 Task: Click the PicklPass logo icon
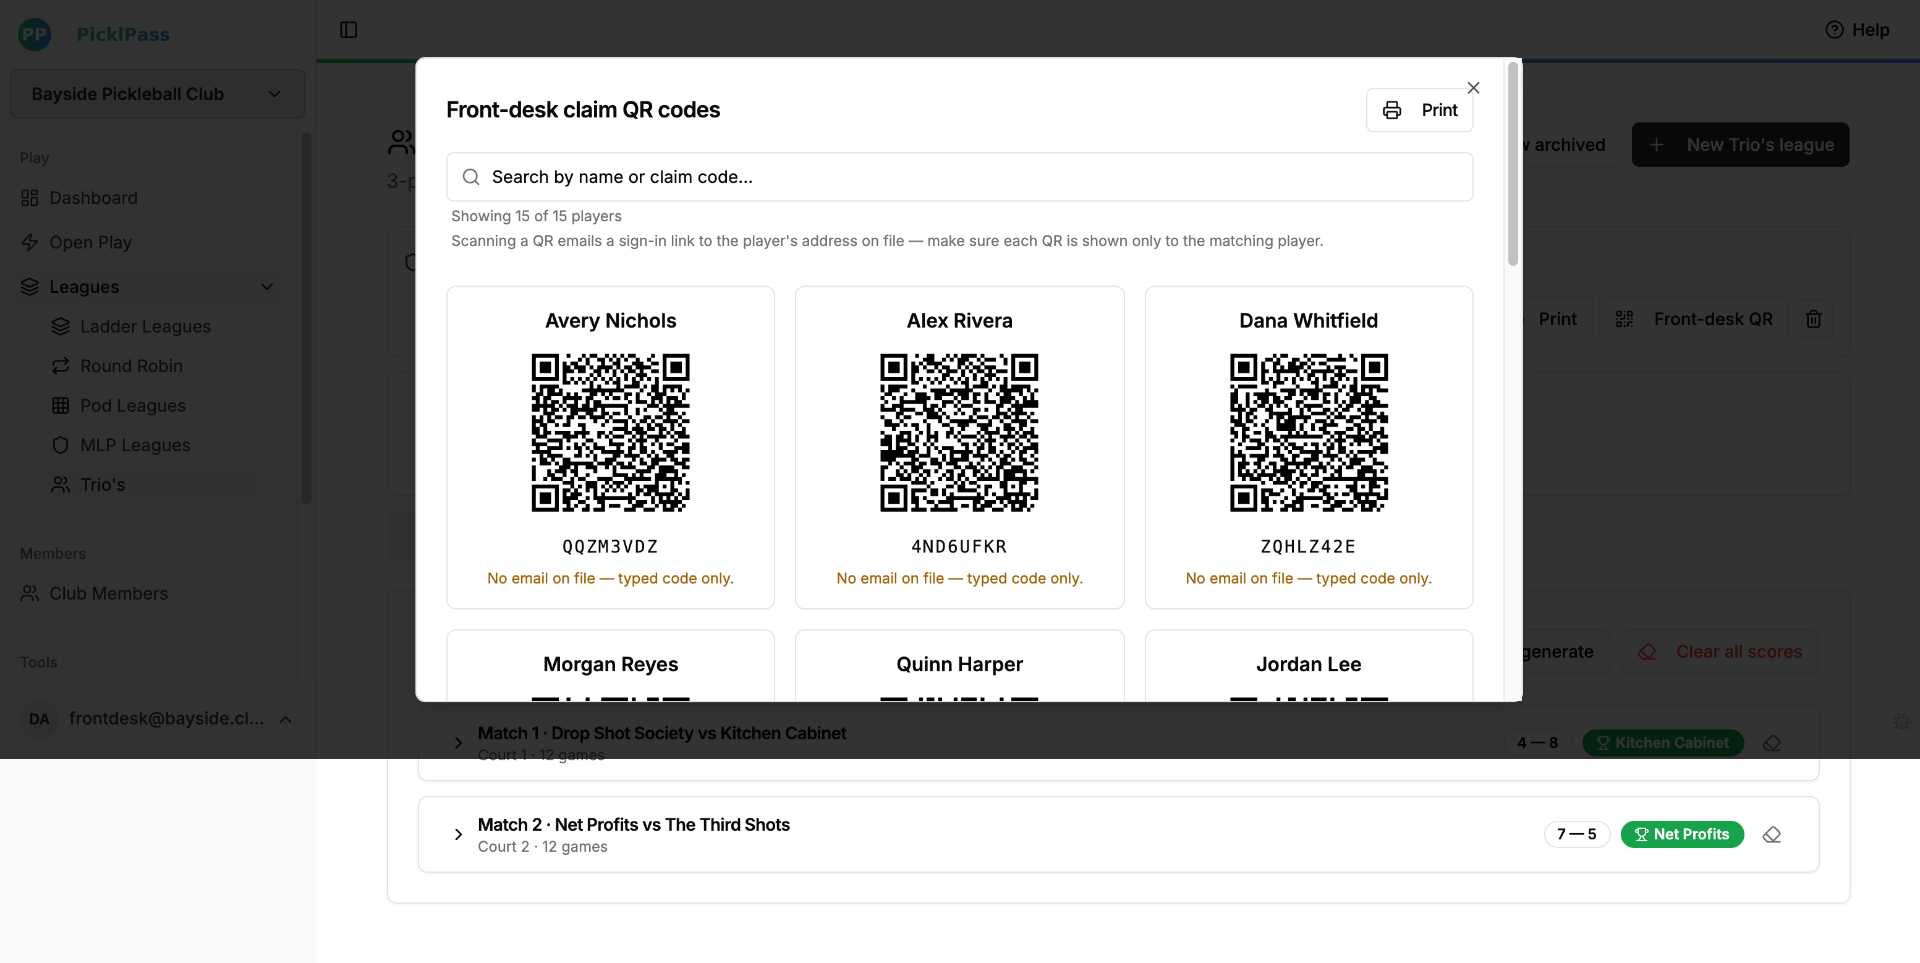pos(35,34)
